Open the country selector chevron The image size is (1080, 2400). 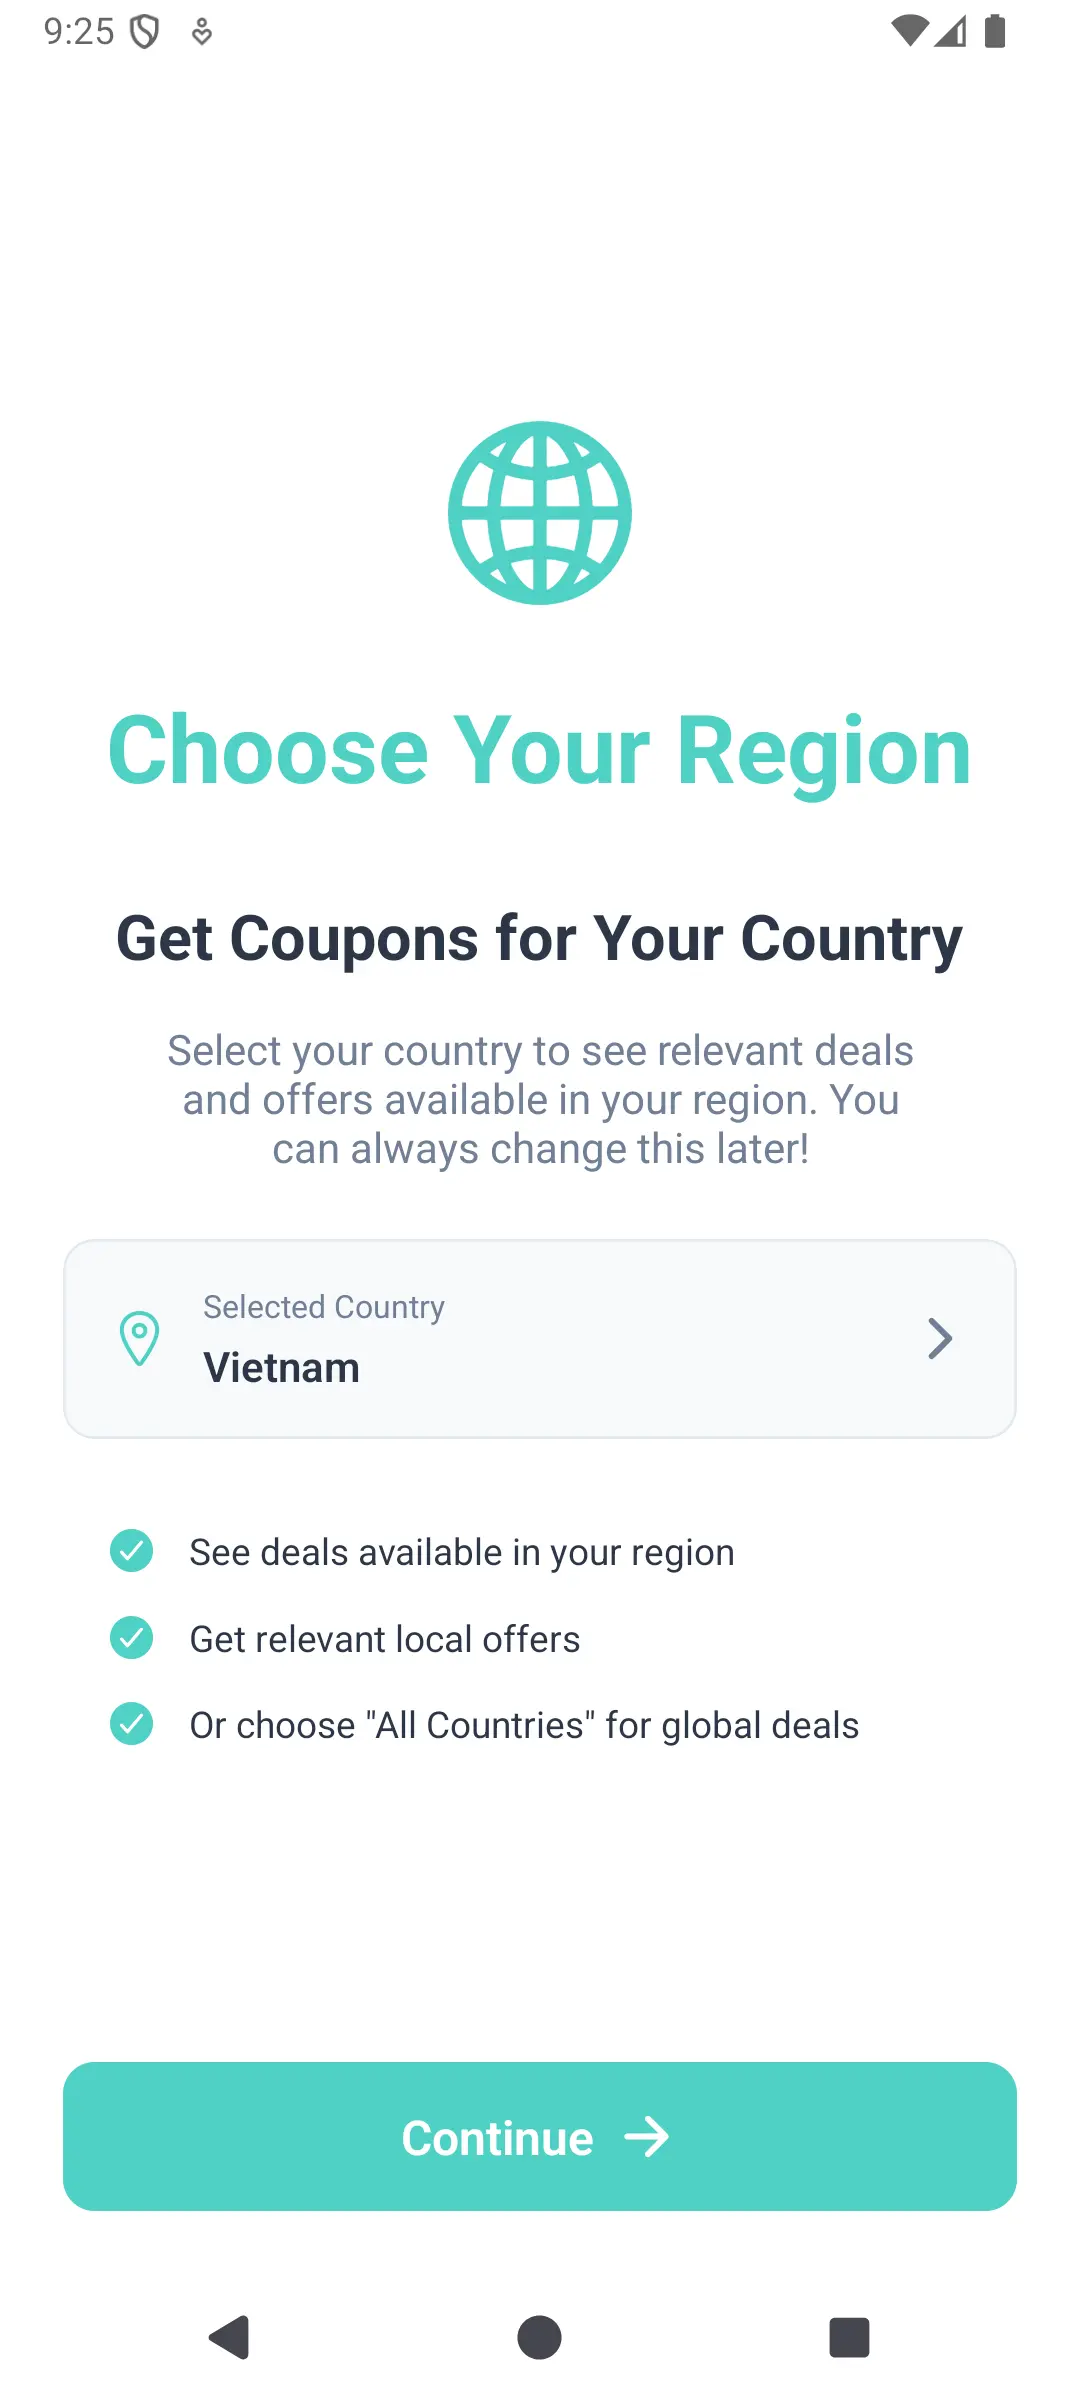click(x=938, y=1338)
